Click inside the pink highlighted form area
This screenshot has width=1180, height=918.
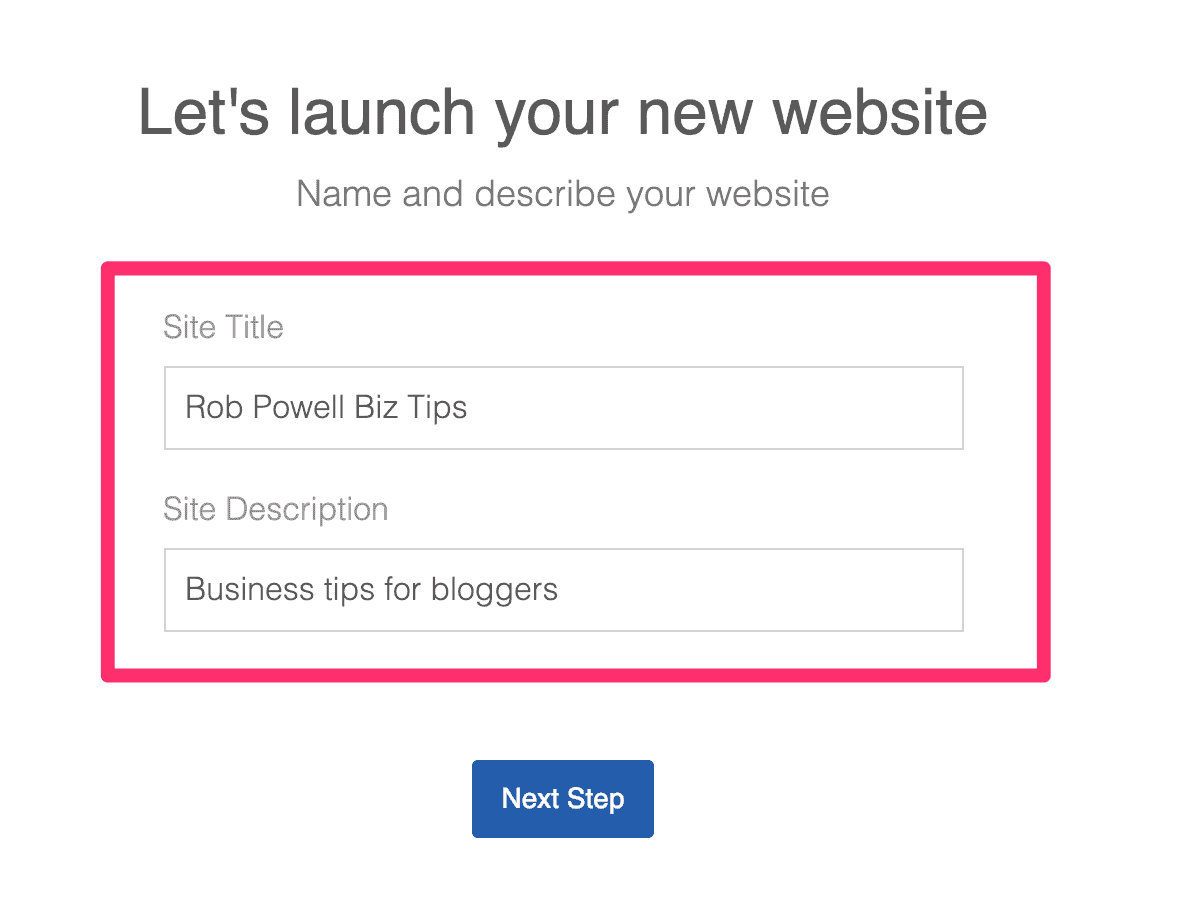(x=563, y=470)
